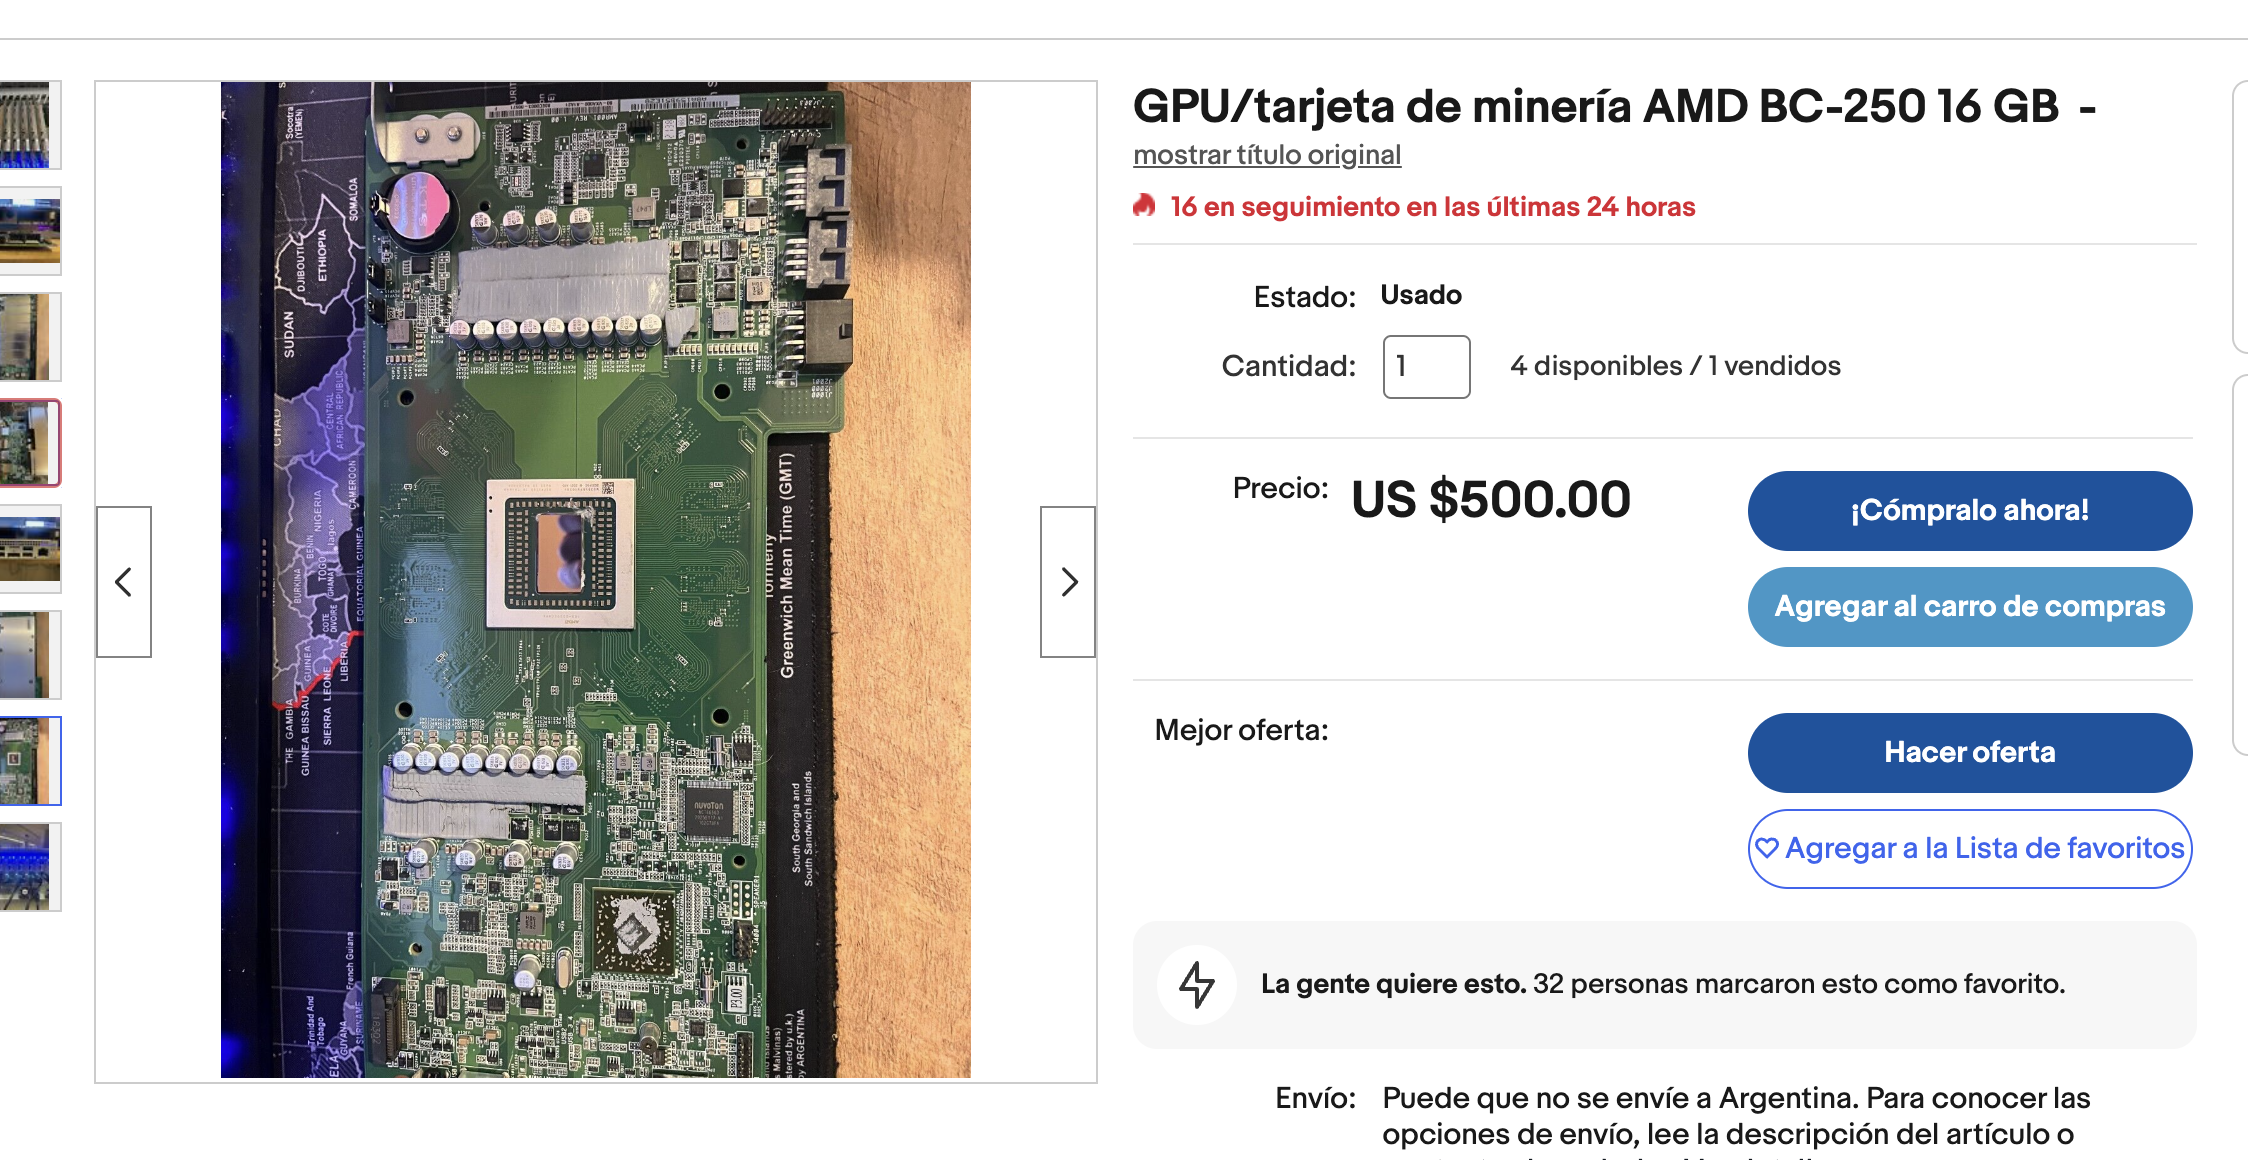This screenshot has height=1160, width=2248.
Task: Click the ¡Cómpralo ahora! button
Action: click(x=1970, y=511)
